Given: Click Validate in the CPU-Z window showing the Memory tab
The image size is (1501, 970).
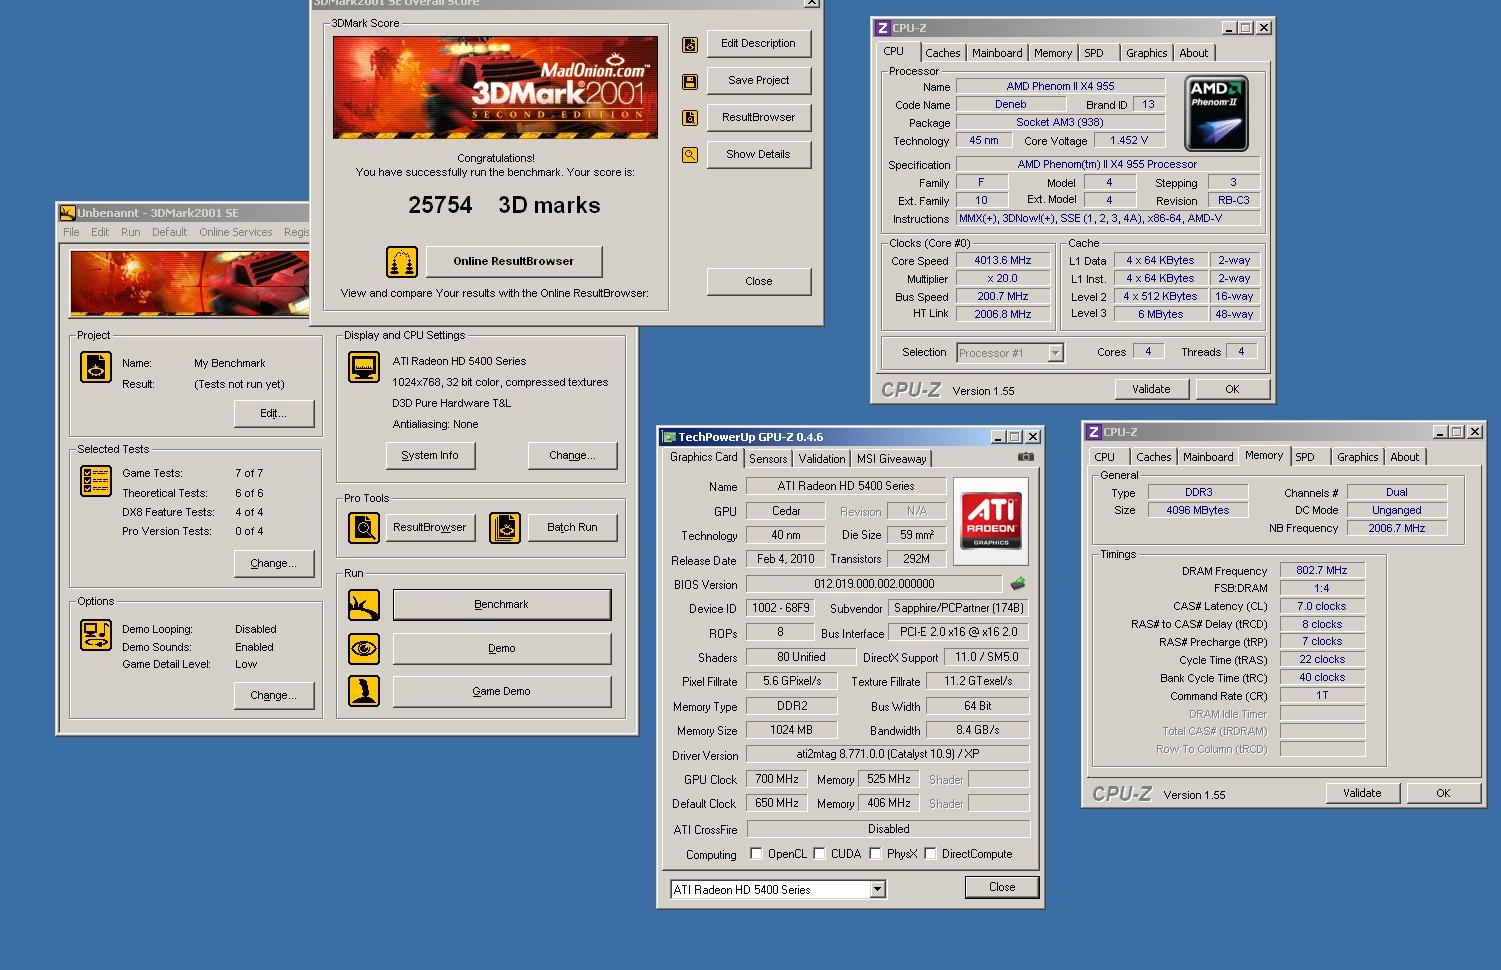Looking at the screenshot, I should click(1362, 793).
